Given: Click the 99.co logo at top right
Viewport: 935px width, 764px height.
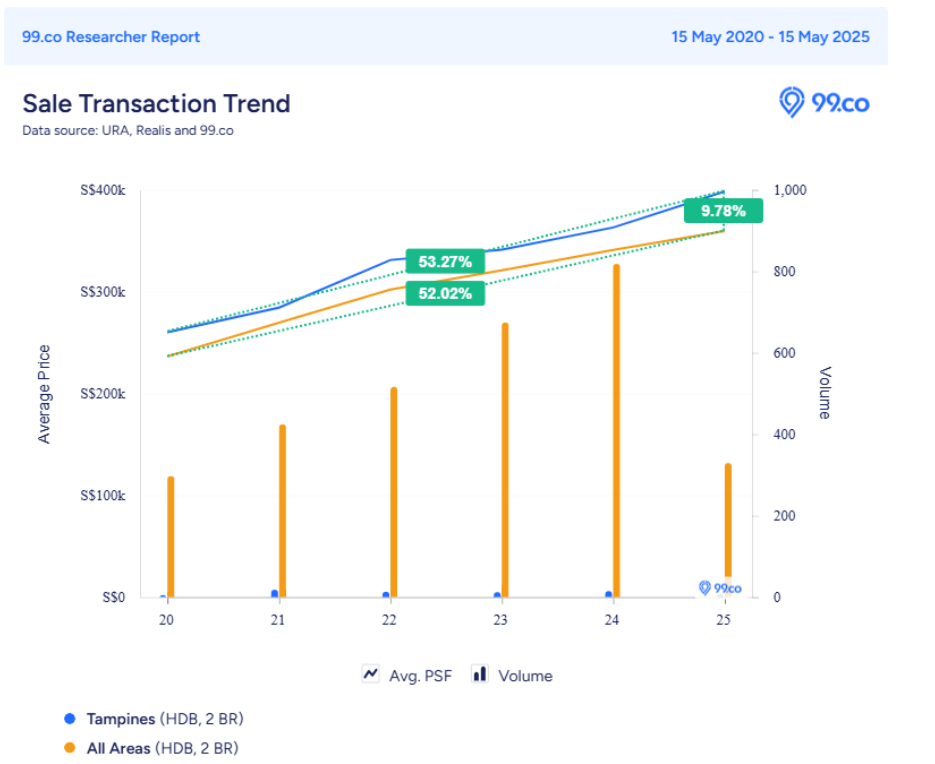Looking at the screenshot, I should (824, 102).
